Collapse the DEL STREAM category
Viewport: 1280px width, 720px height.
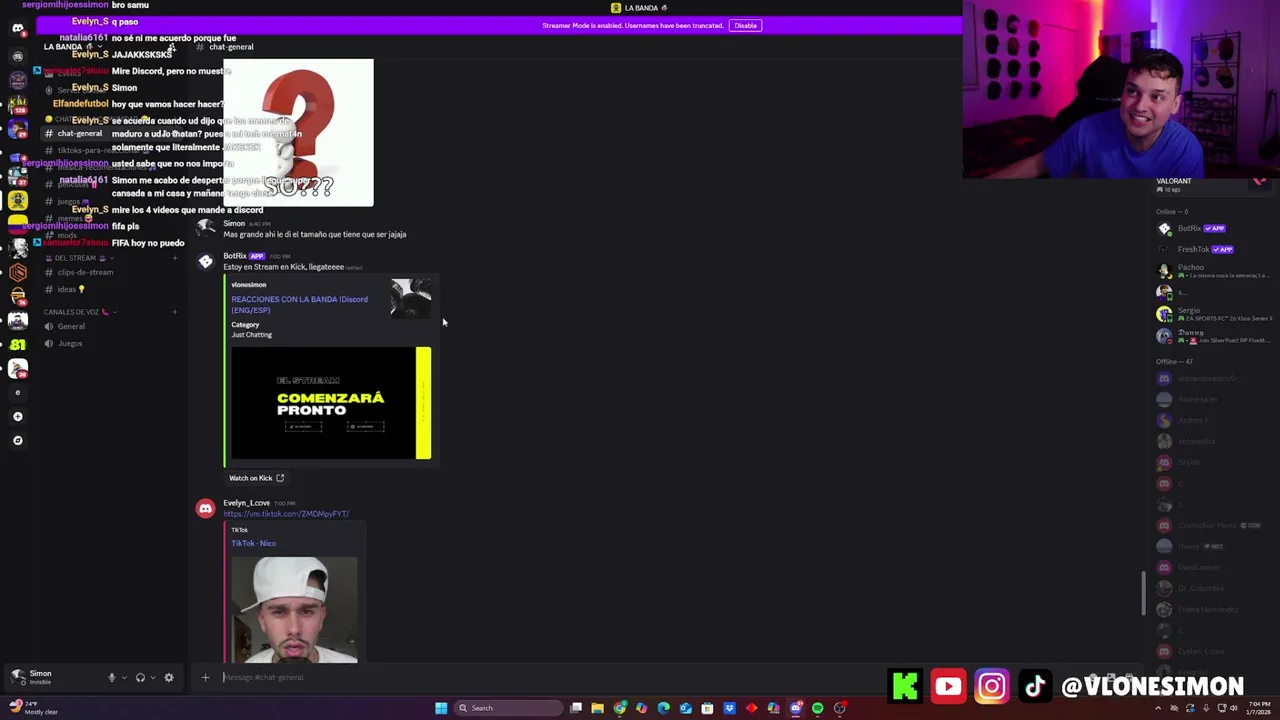[80, 258]
